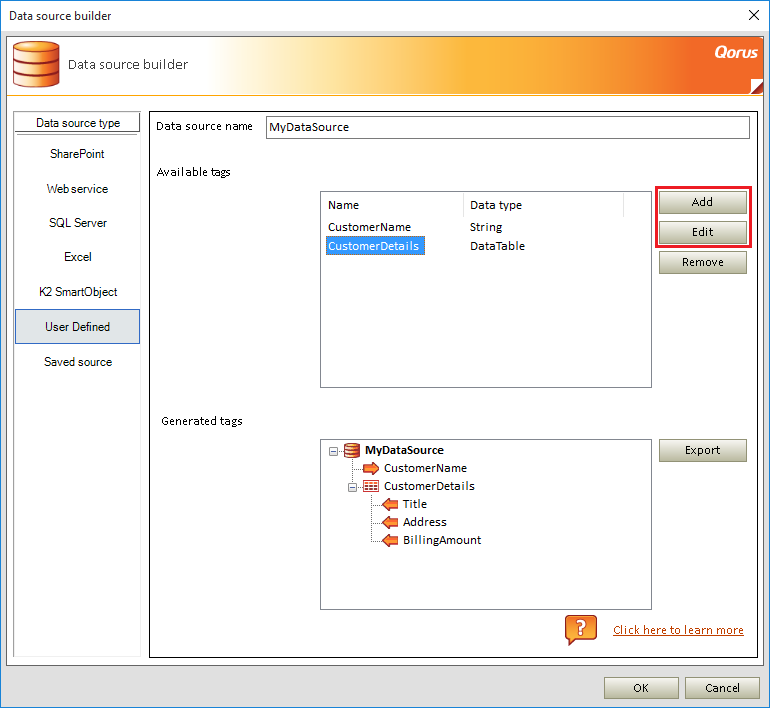Click the orange question mark help icon
This screenshot has width=770, height=708.
(581, 629)
